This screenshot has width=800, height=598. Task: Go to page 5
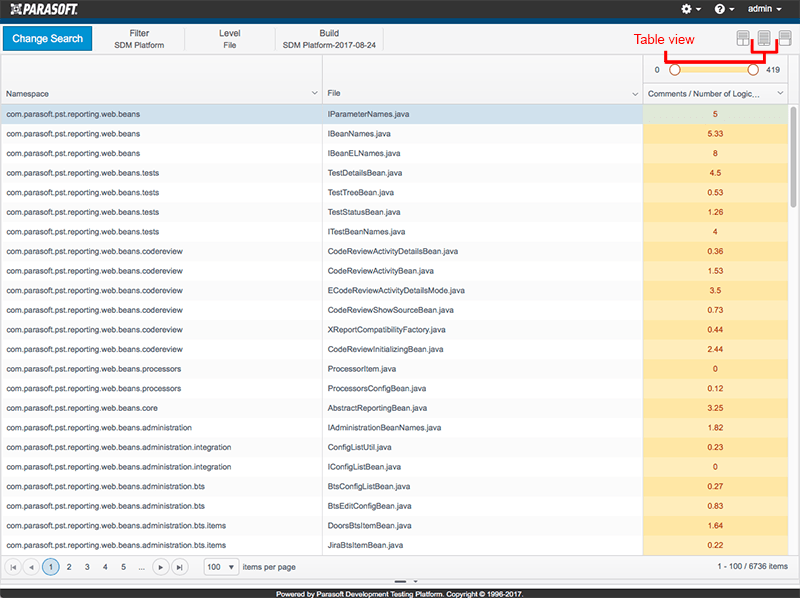123,567
